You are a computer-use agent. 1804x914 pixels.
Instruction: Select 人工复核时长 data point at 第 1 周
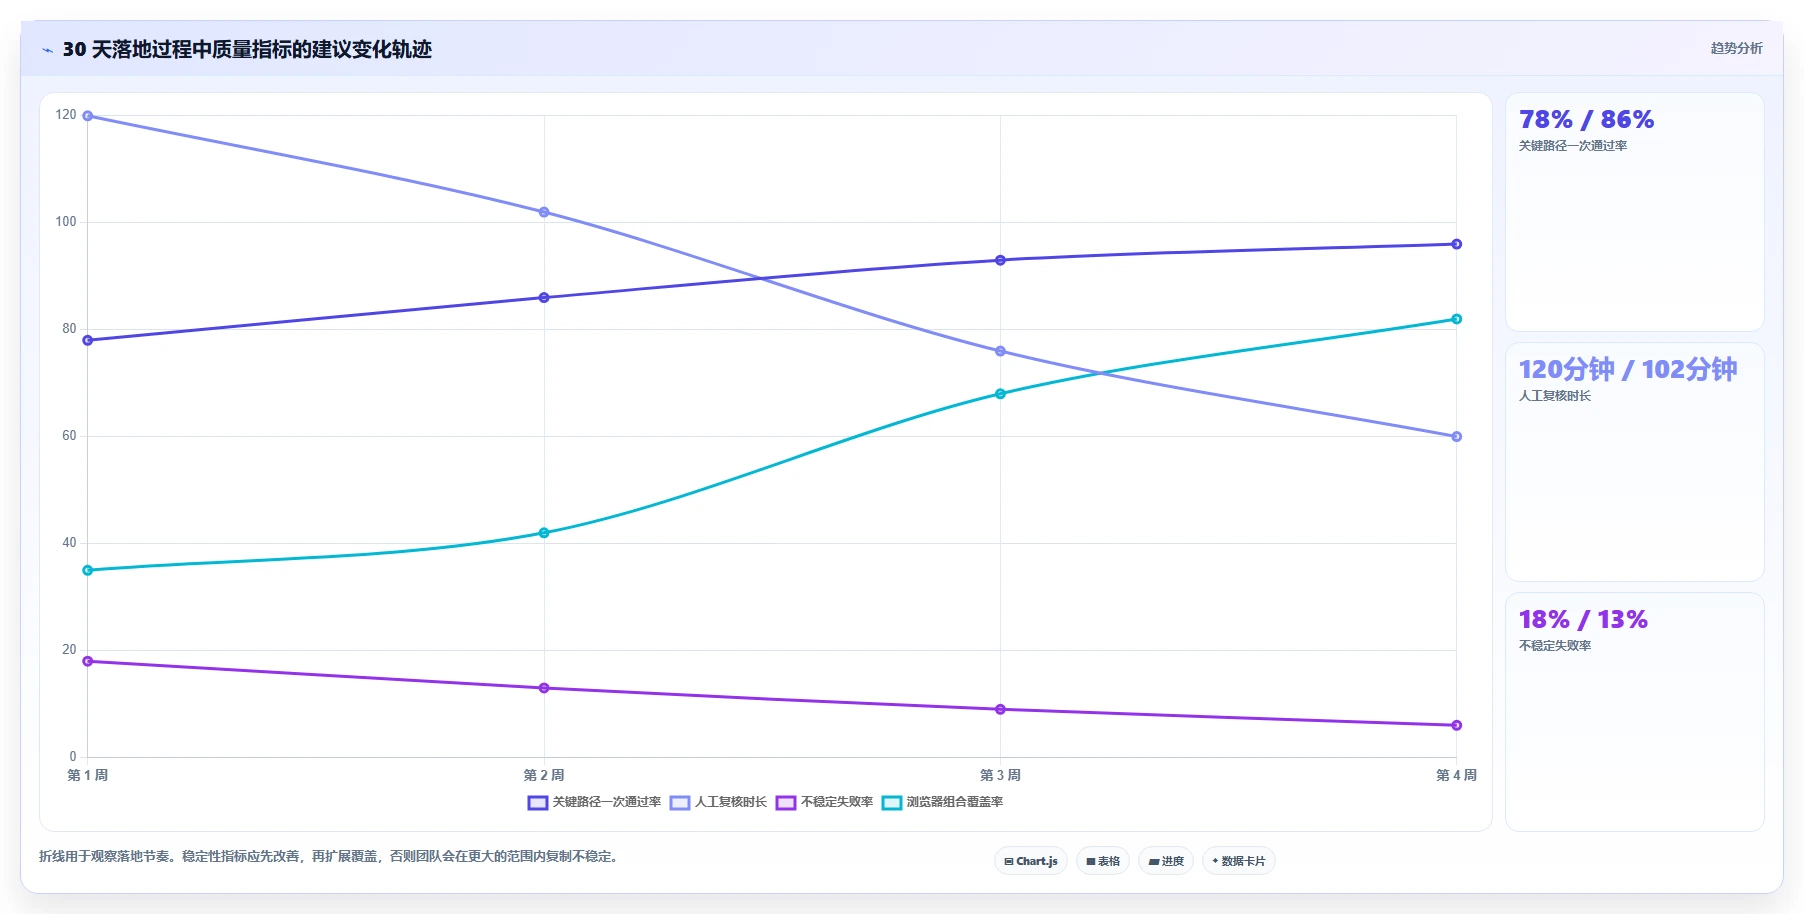[x=88, y=116]
